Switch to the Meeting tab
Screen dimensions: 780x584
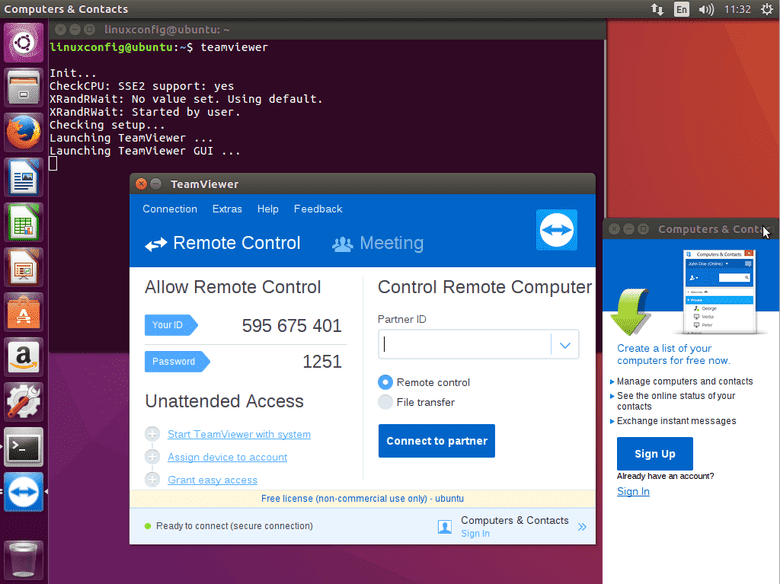(378, 243)
